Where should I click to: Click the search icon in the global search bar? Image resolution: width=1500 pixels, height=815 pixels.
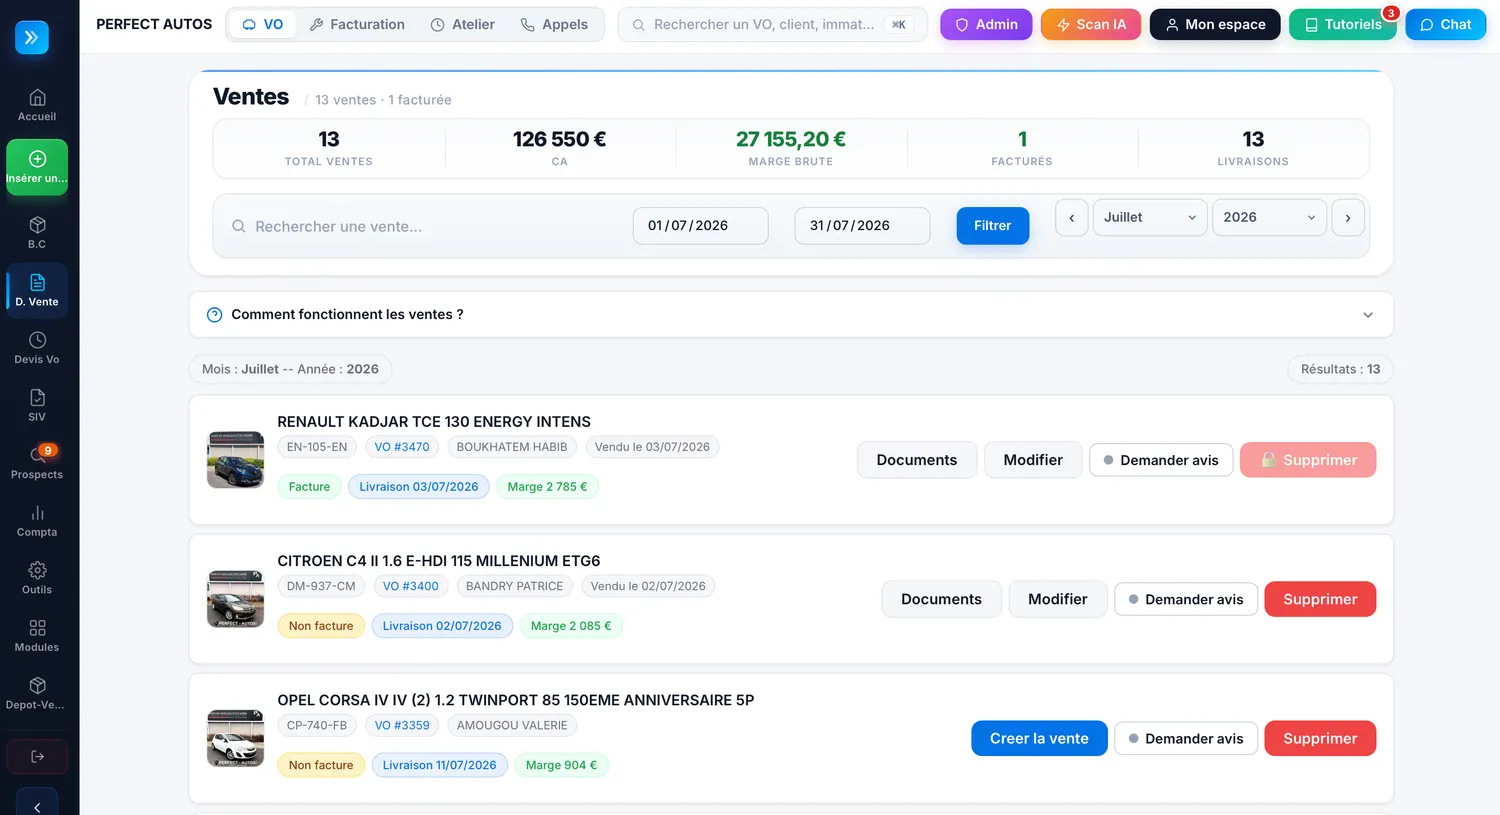[x=638, y=25]
